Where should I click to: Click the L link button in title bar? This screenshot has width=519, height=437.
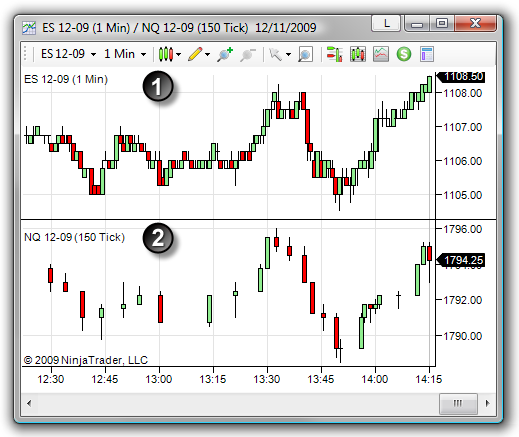386,24
